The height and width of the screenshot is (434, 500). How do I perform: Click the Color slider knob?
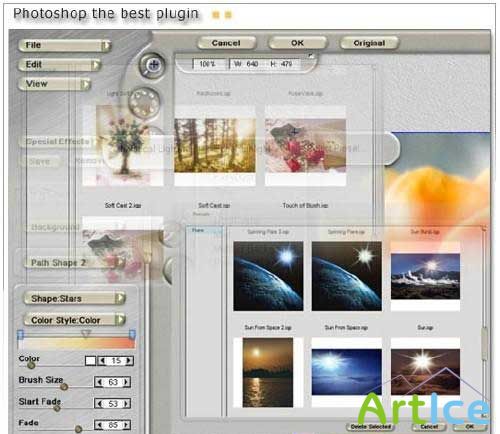click(x=31, y=365)
